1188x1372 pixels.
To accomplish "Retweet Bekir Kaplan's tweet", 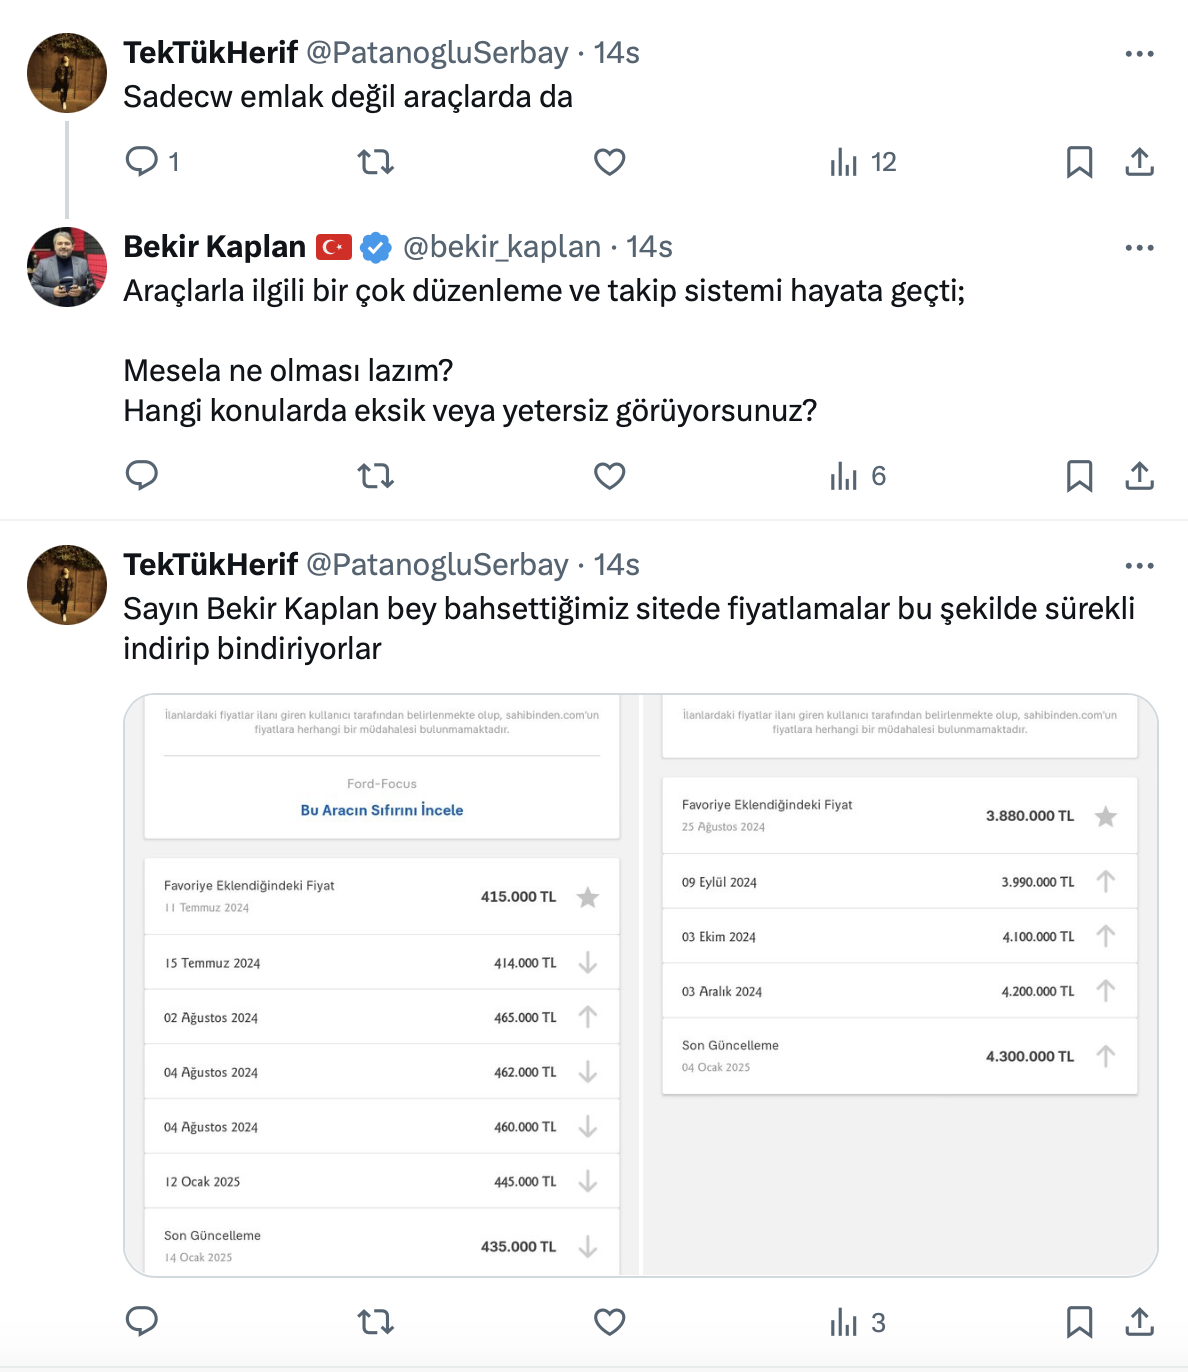I will point(376,476).
